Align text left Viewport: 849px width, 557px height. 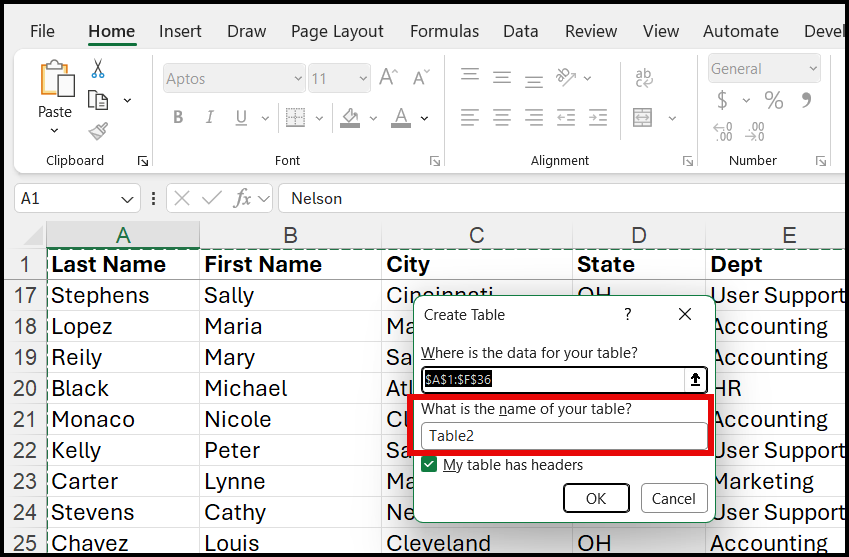point(470,117)
